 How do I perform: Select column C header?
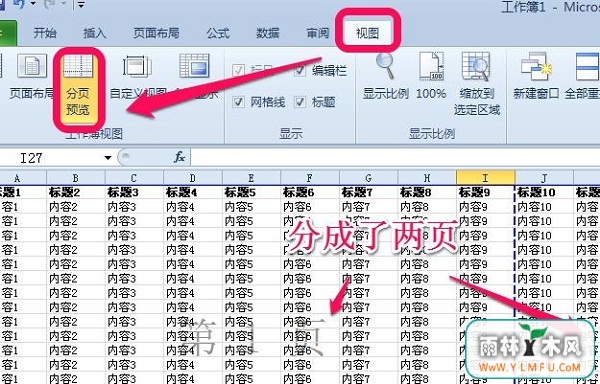tap(134, 178)
